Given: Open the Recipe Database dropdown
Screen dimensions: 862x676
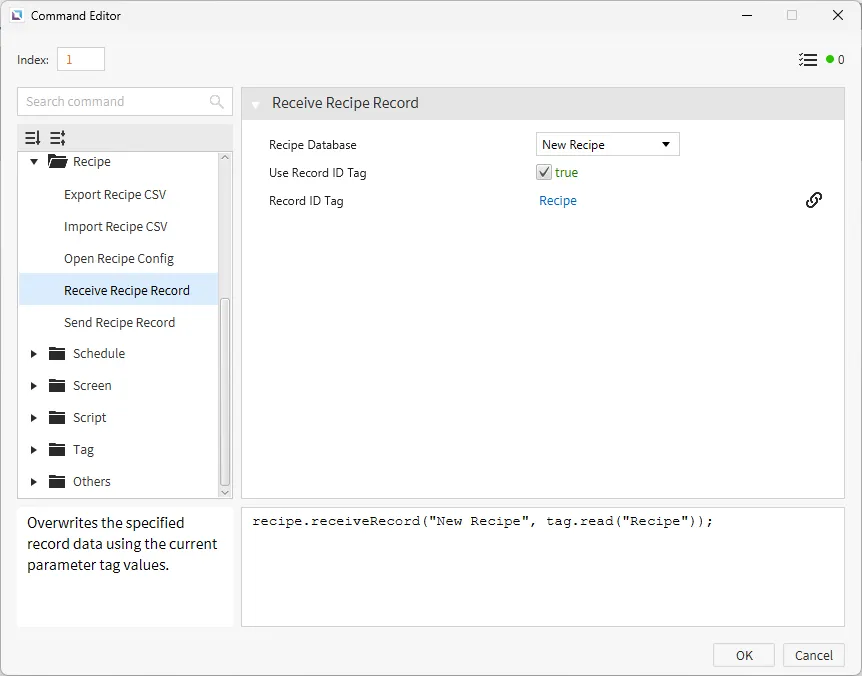Looking at the screenshot, I should pos(608,145).
